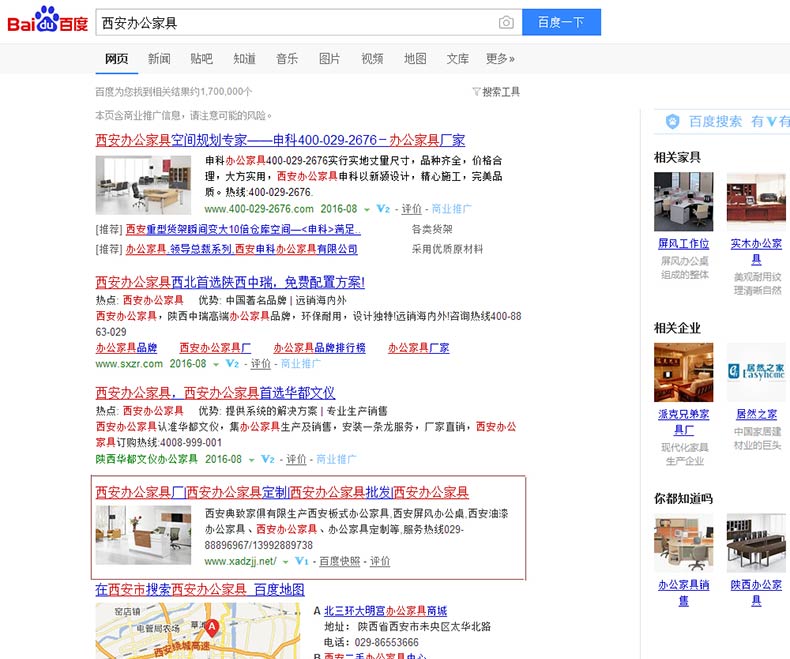Click red marker A on the map
790x659 pixels.
click(x=212, y=628)
